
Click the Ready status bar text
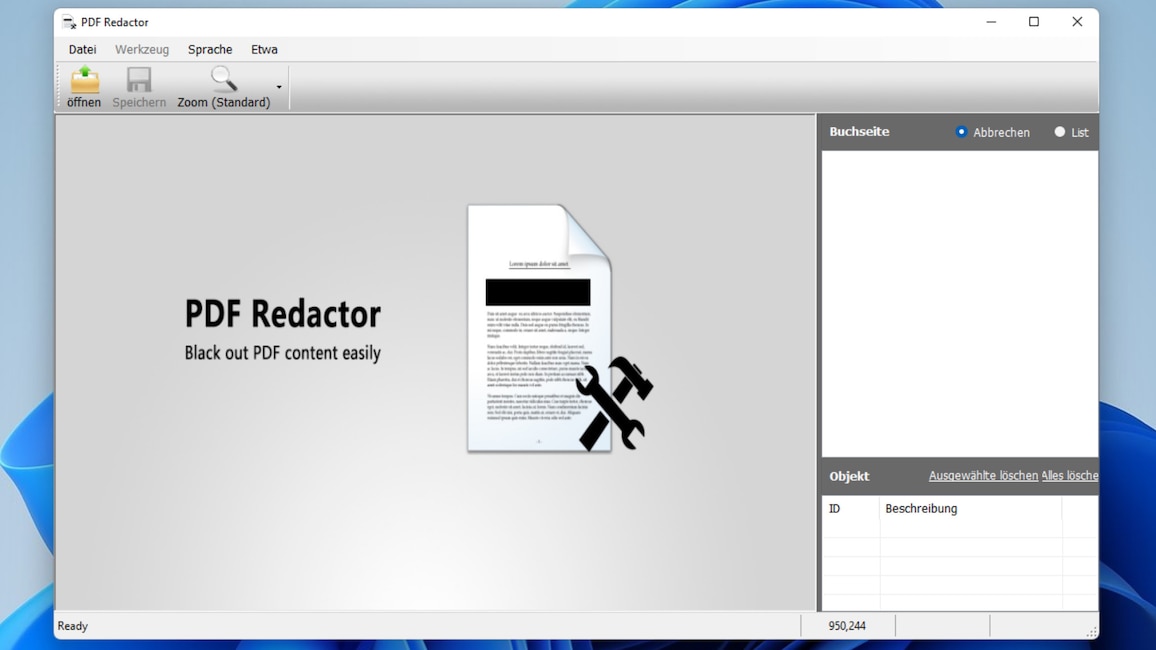click(x=72, y=625)
